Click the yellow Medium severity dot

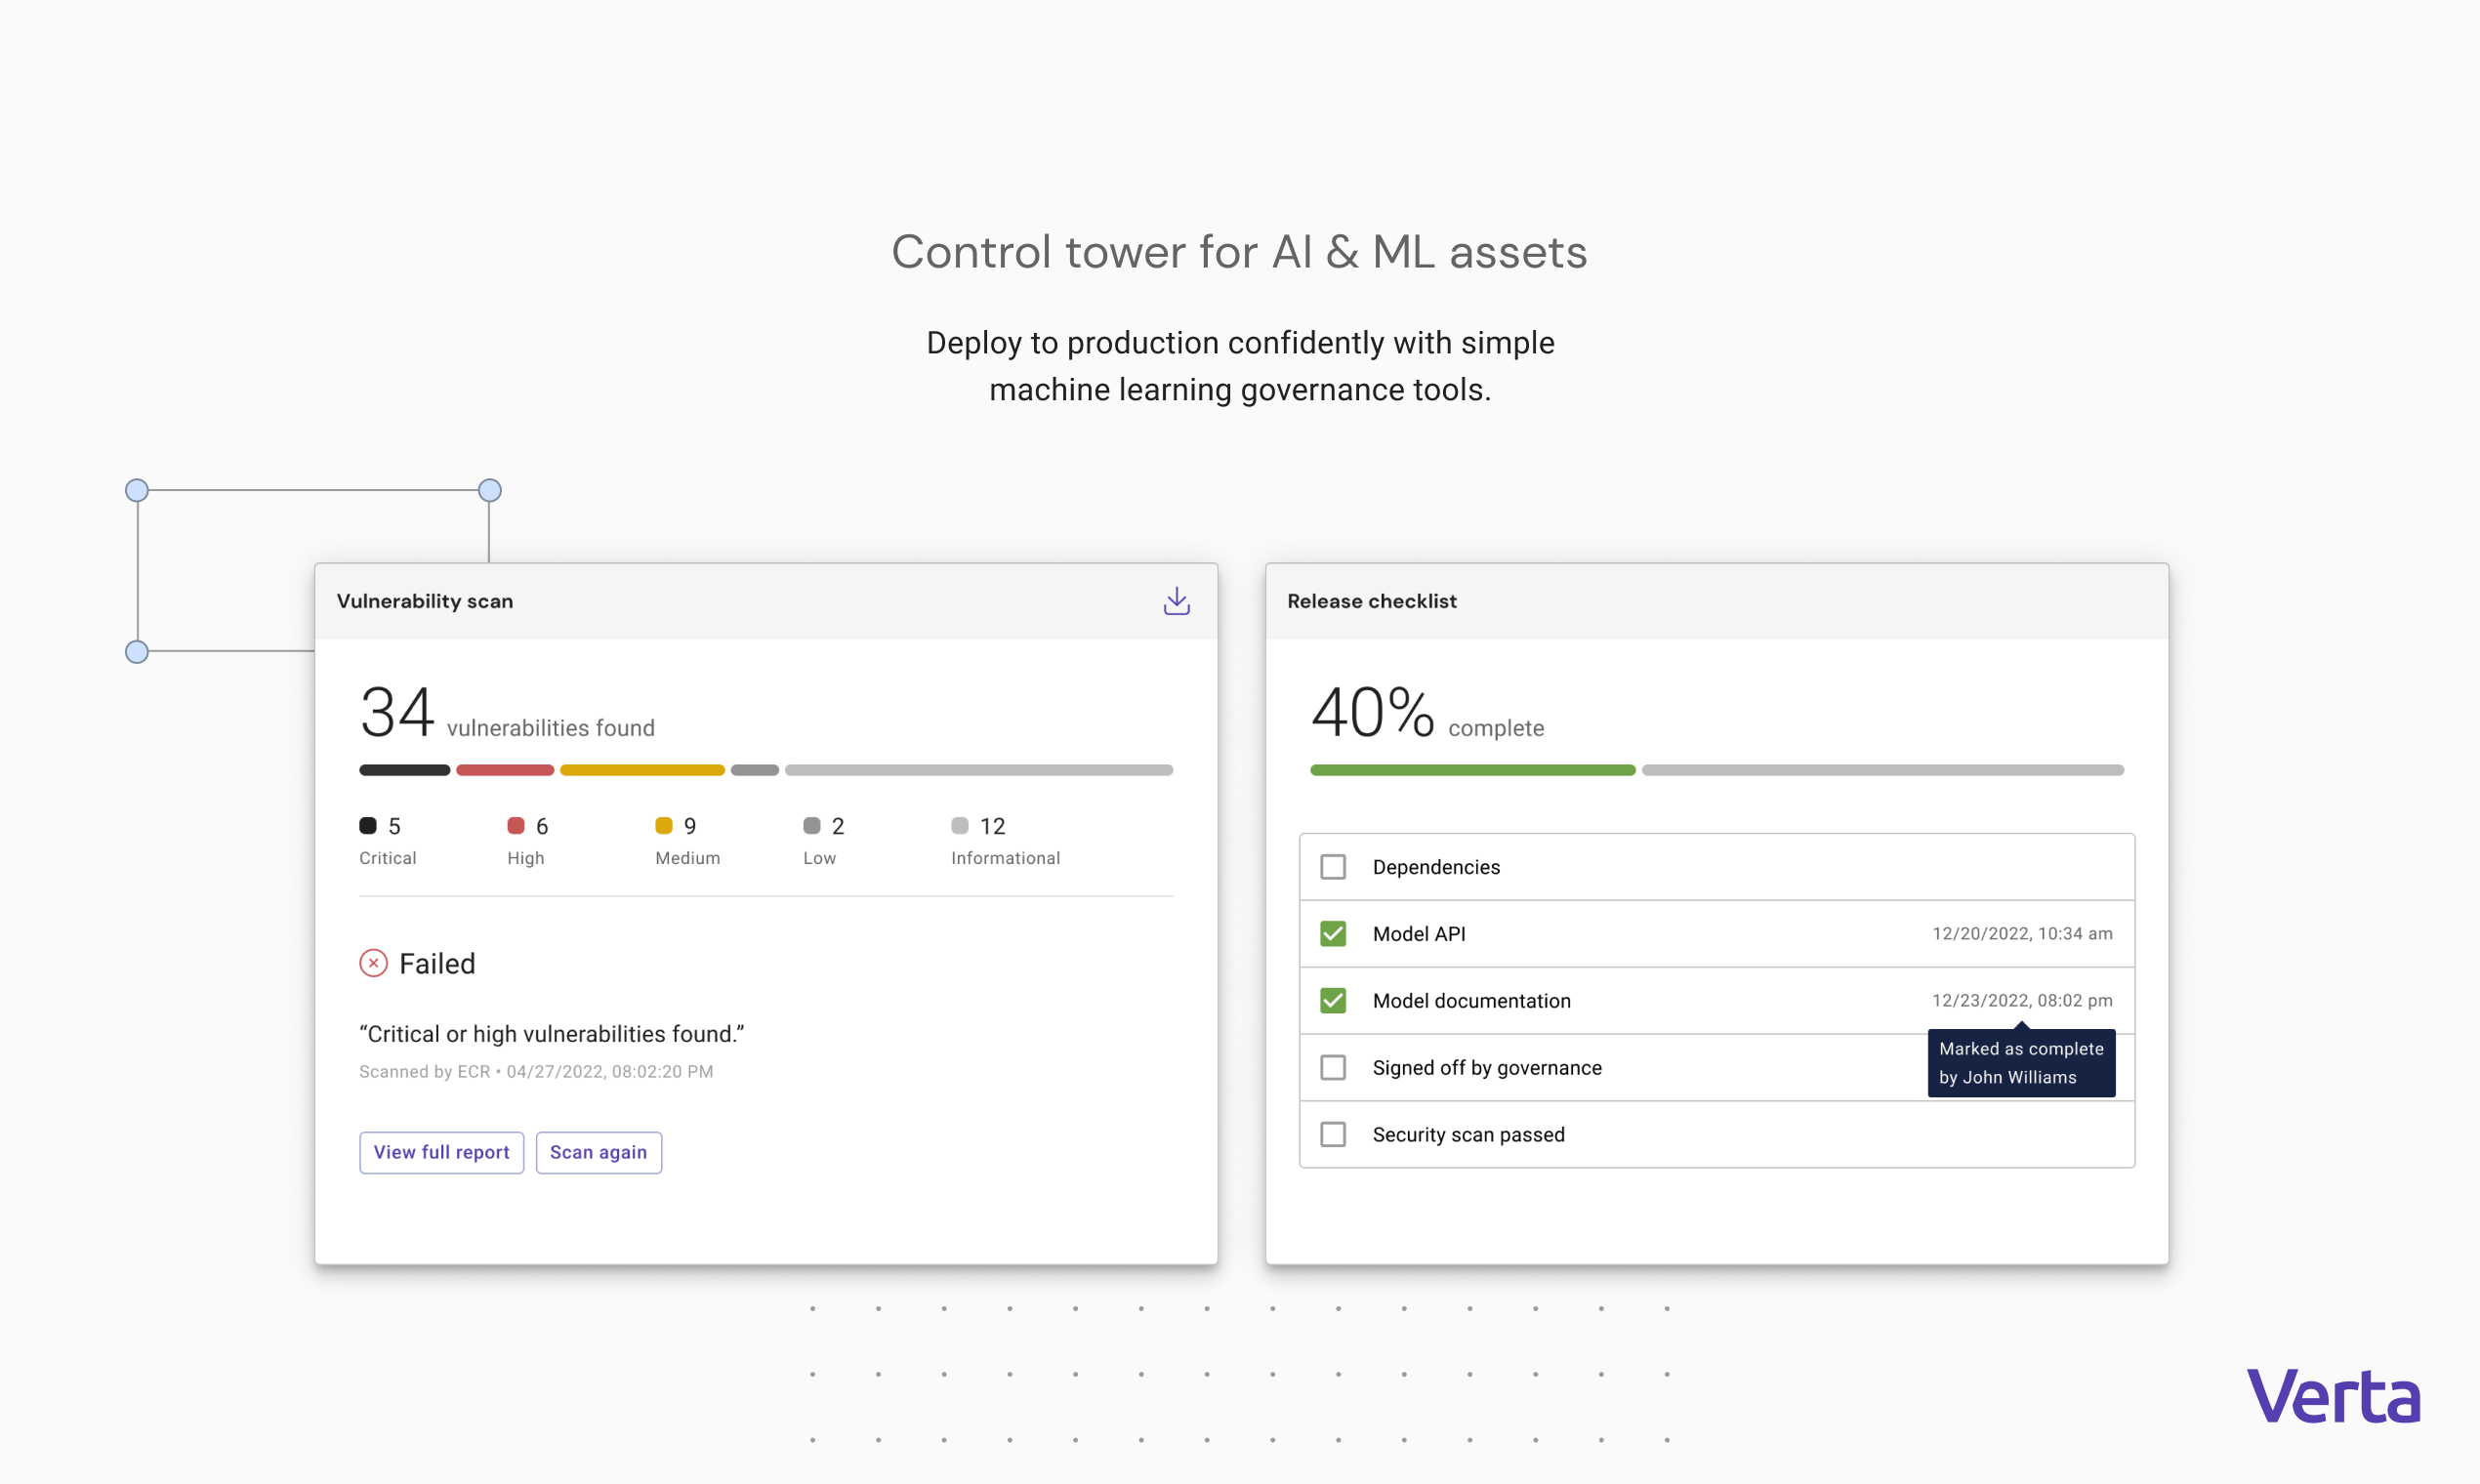[663, 825]
